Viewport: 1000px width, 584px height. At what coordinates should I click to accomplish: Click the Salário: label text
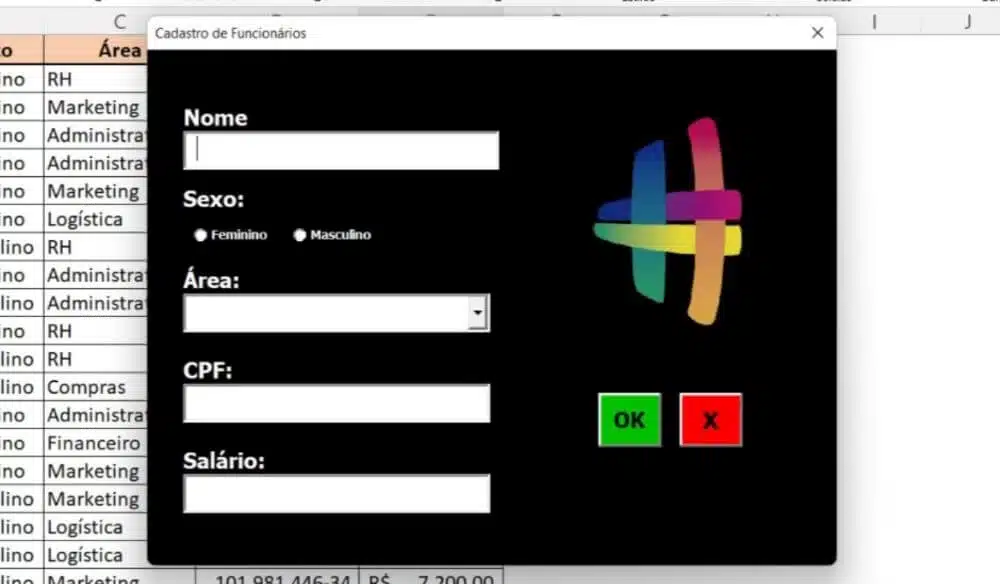coord(224,461)
